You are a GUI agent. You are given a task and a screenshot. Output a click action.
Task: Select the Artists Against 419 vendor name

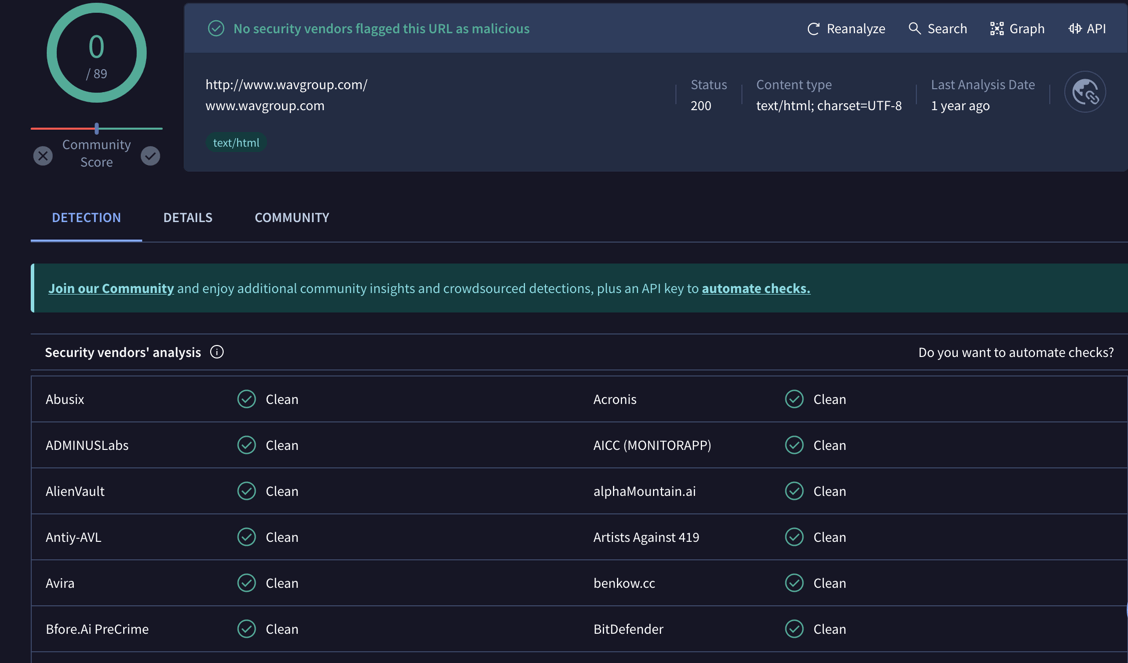point(646,537)
